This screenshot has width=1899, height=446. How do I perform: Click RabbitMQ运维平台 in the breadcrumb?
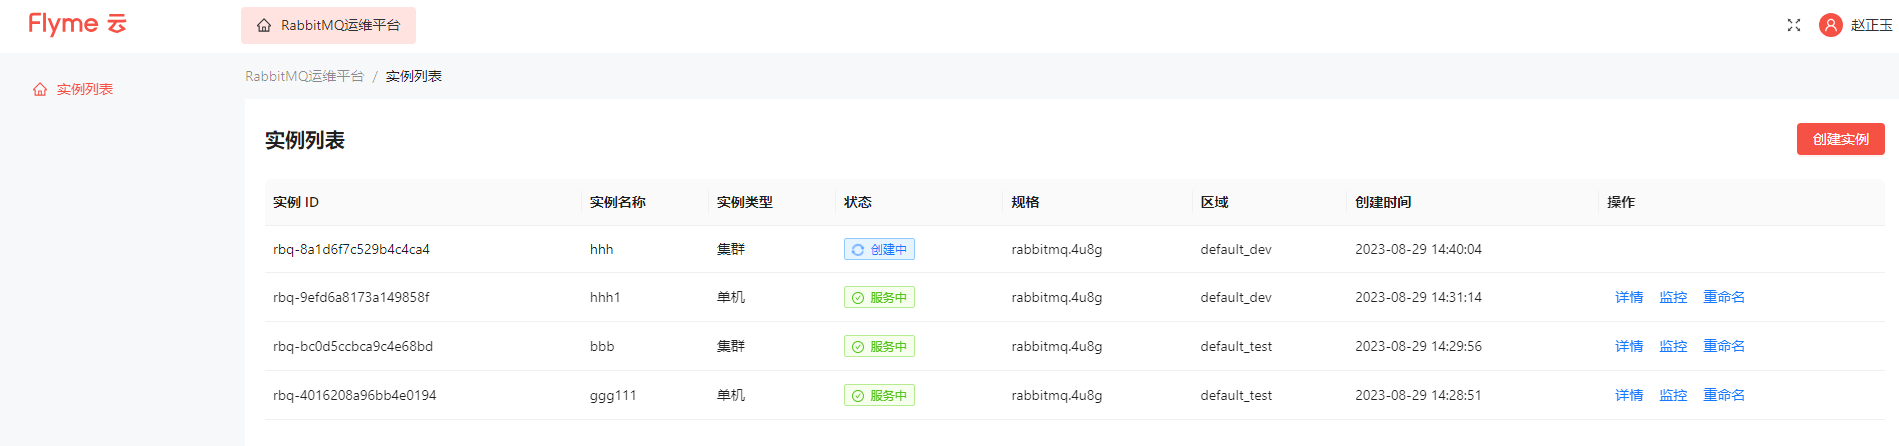[304, 77]
